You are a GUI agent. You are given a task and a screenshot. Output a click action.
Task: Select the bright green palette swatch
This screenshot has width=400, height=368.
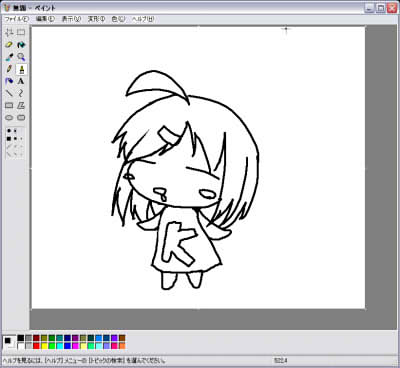(52, 346)
